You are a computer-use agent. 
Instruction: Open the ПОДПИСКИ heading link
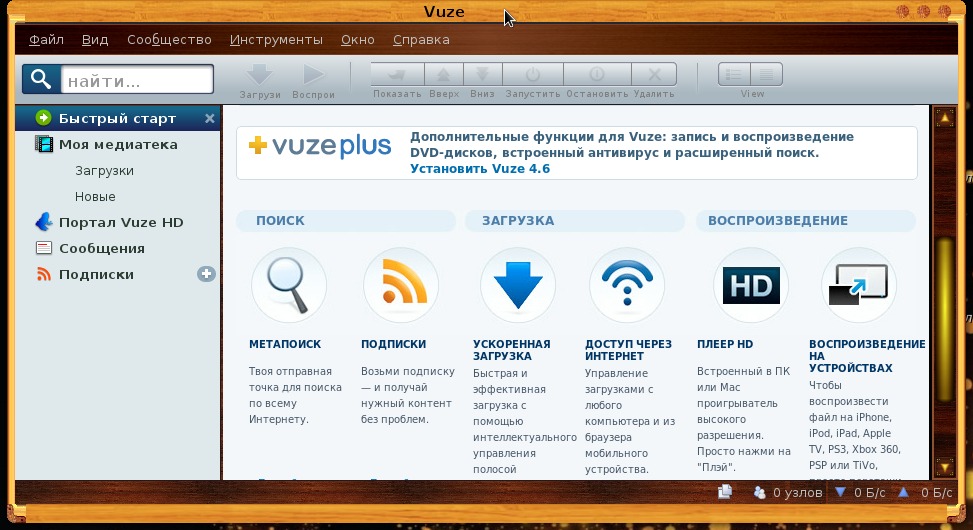click(393, 344)
